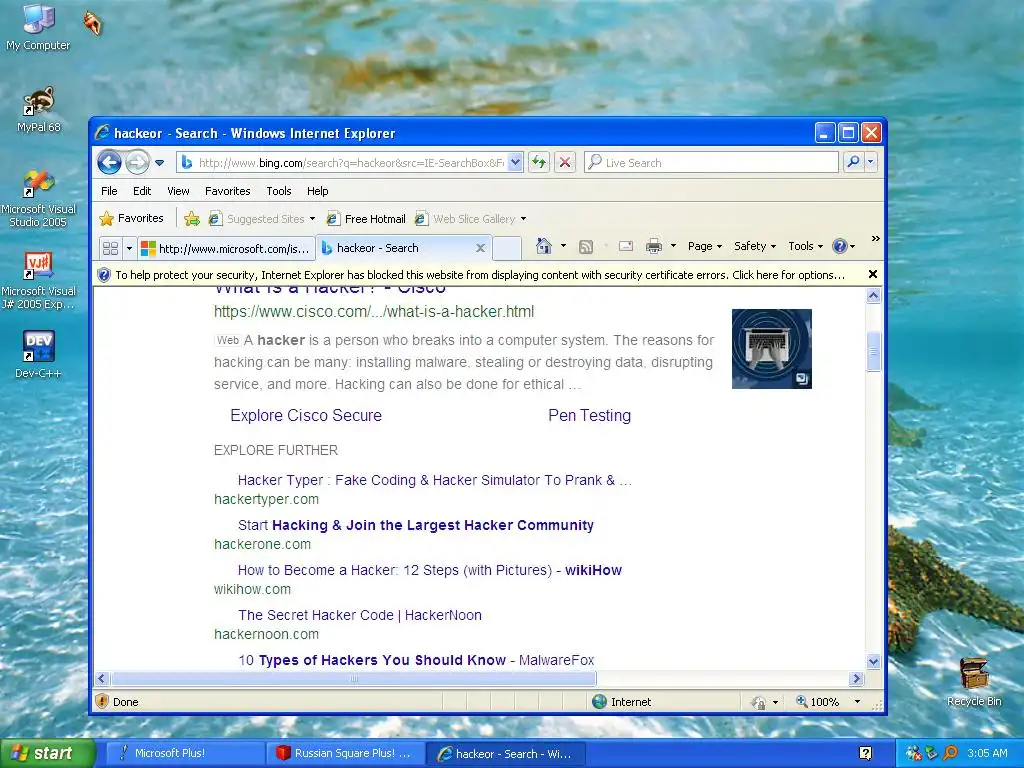Click the RSS Feeds icon in command bar
This screenshot has height=768, width=1024.
click(x=586, y=246)
